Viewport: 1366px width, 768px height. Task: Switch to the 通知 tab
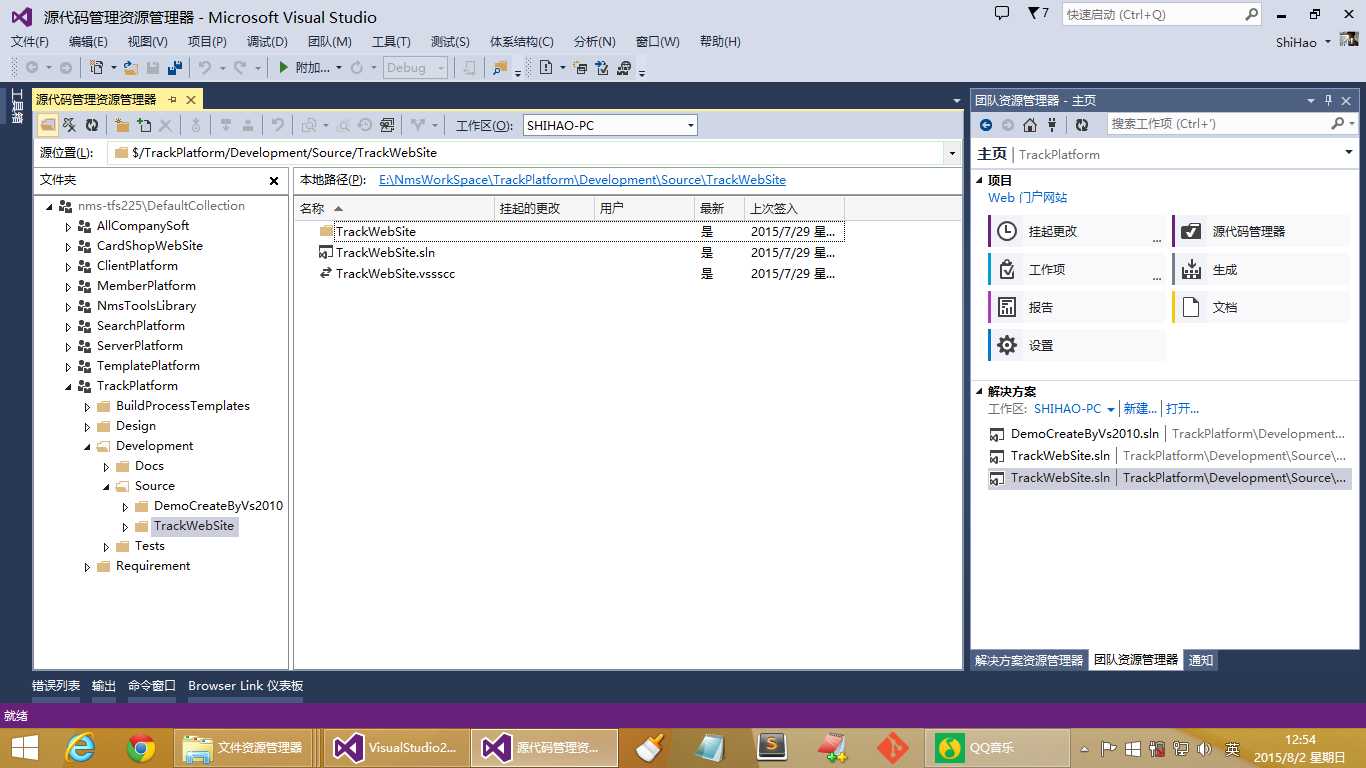point(1201,660)
